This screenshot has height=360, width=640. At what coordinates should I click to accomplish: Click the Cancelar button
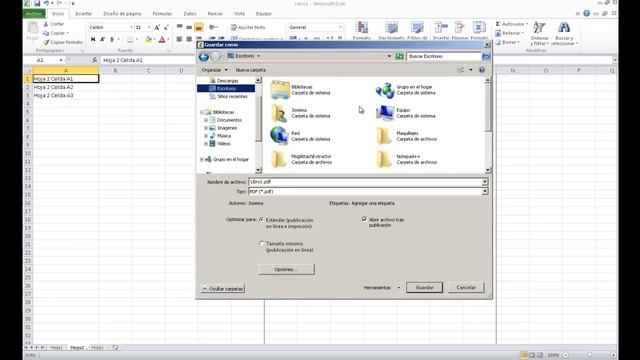[x=466, y=288]
